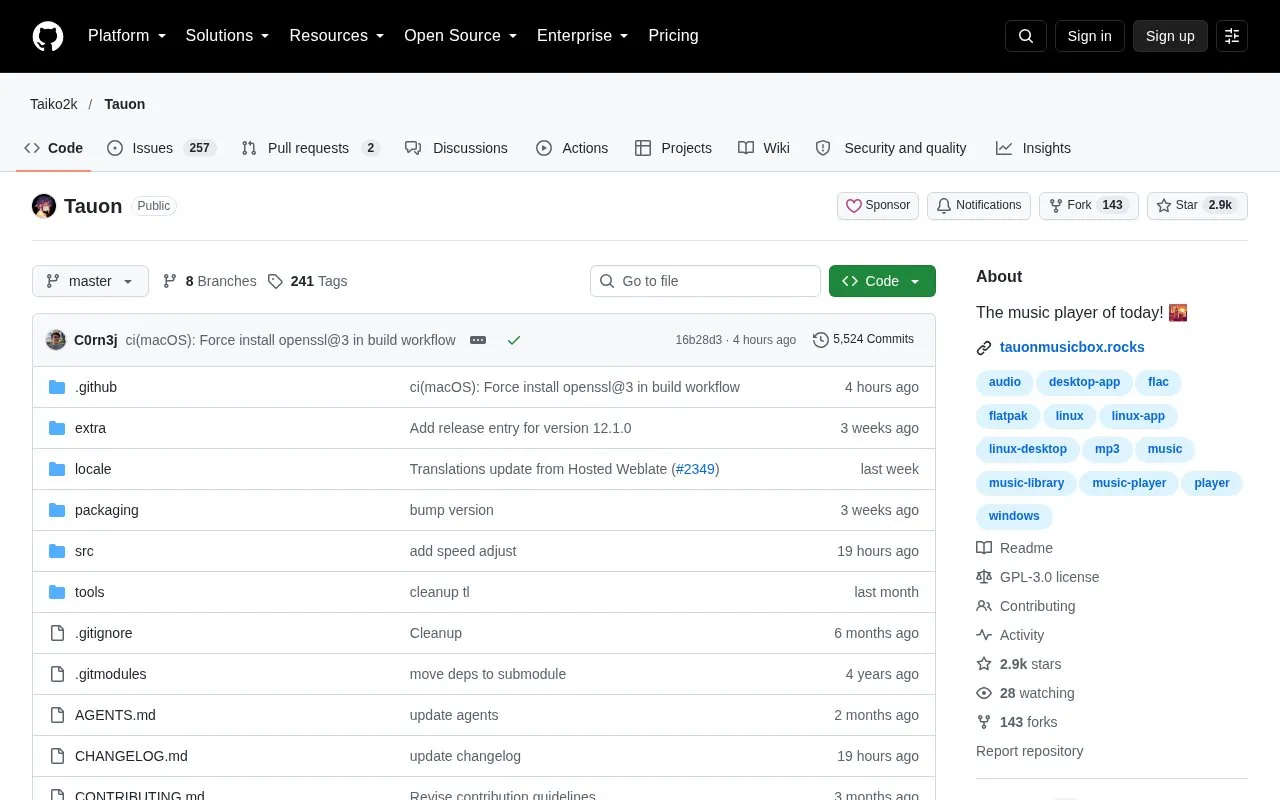
Task: Switch to the Issues tab
Action: pos(161,148)
